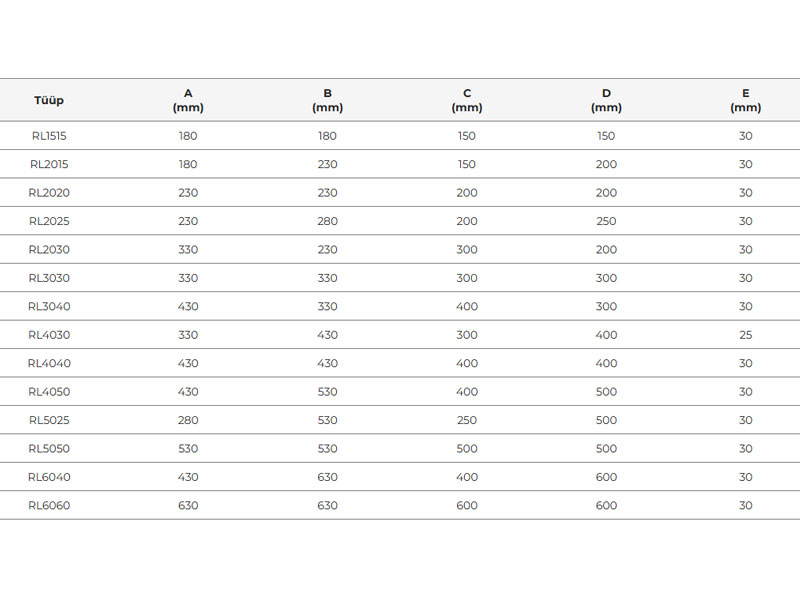Image resolution: width=800 pixels, height=600 pixels.
Task: Click the D value 250 in RL2025 row
Action: point(606,221)
